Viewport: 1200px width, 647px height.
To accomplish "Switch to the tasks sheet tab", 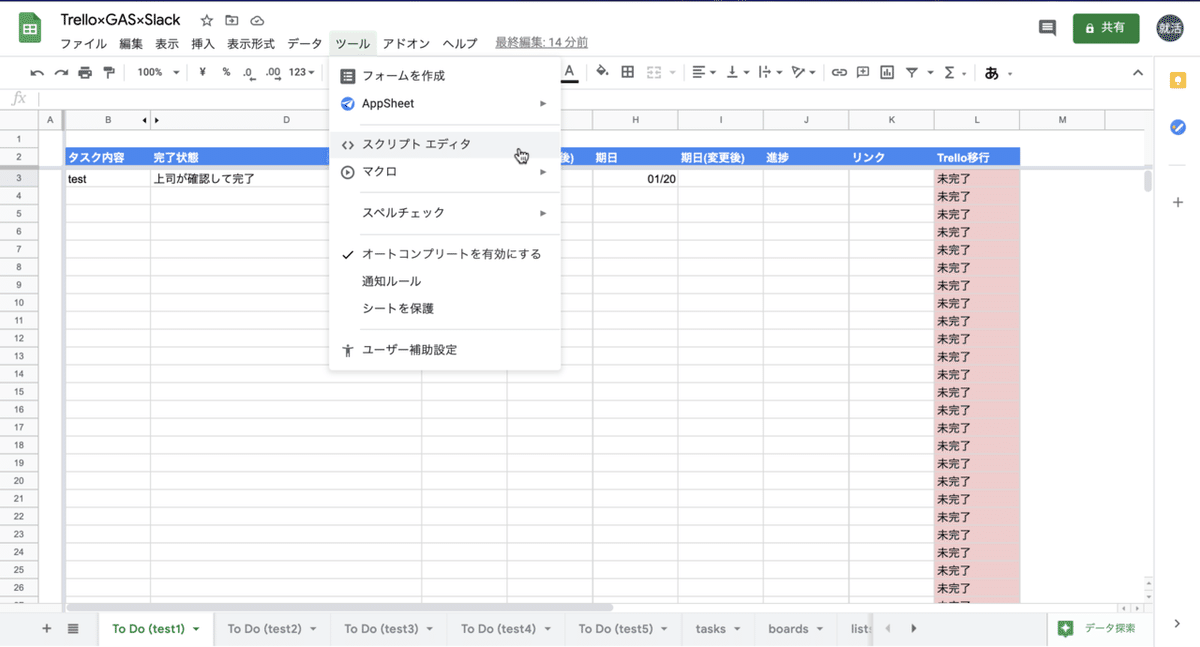I will pyautogui.click(x=710, y=629).
